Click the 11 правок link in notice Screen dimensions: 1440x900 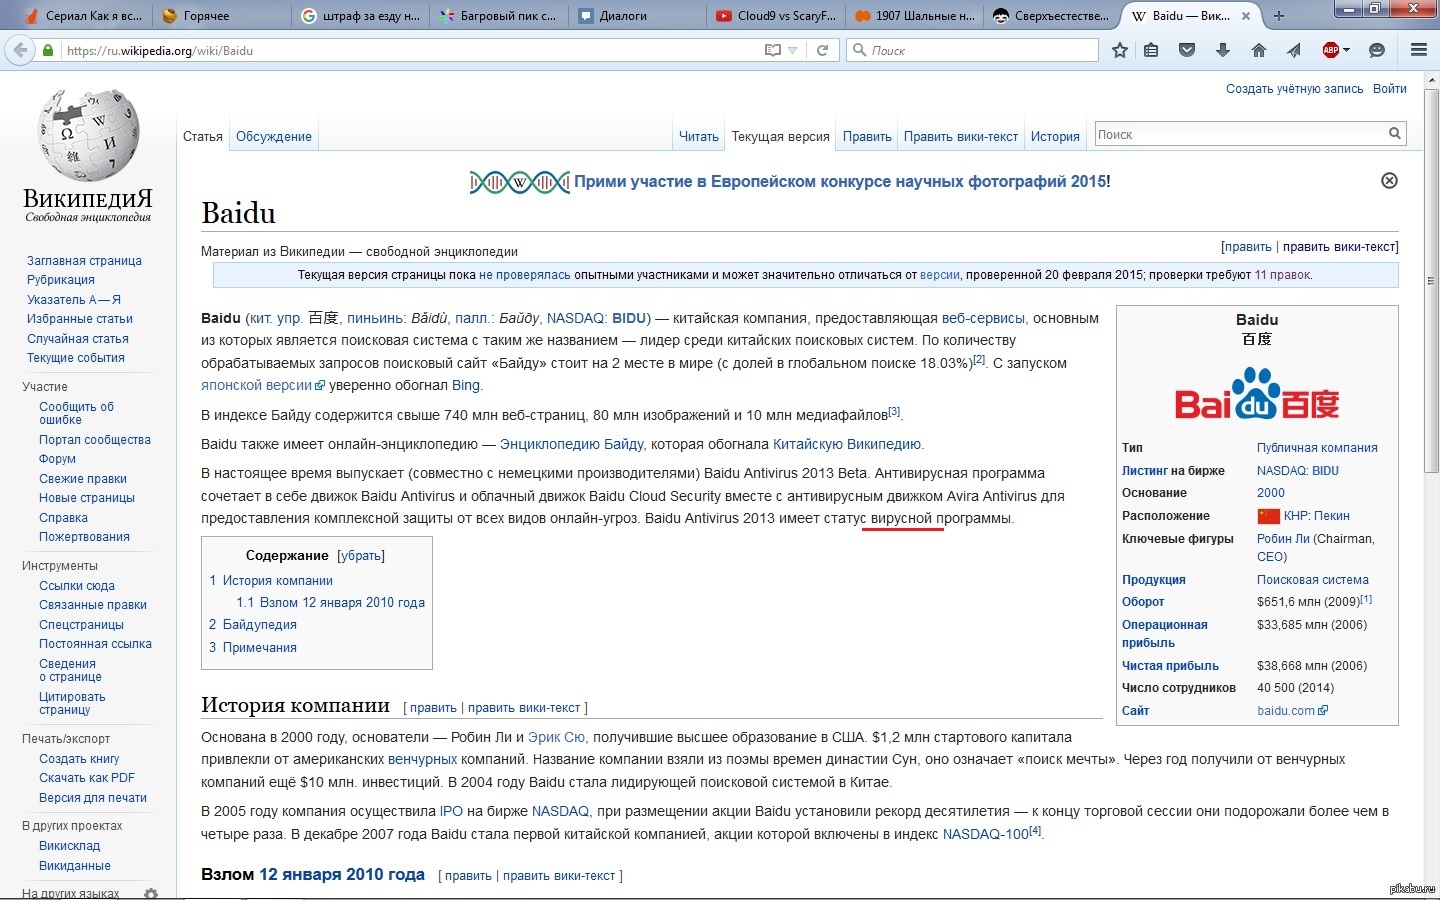click(x=1282, y=275)
